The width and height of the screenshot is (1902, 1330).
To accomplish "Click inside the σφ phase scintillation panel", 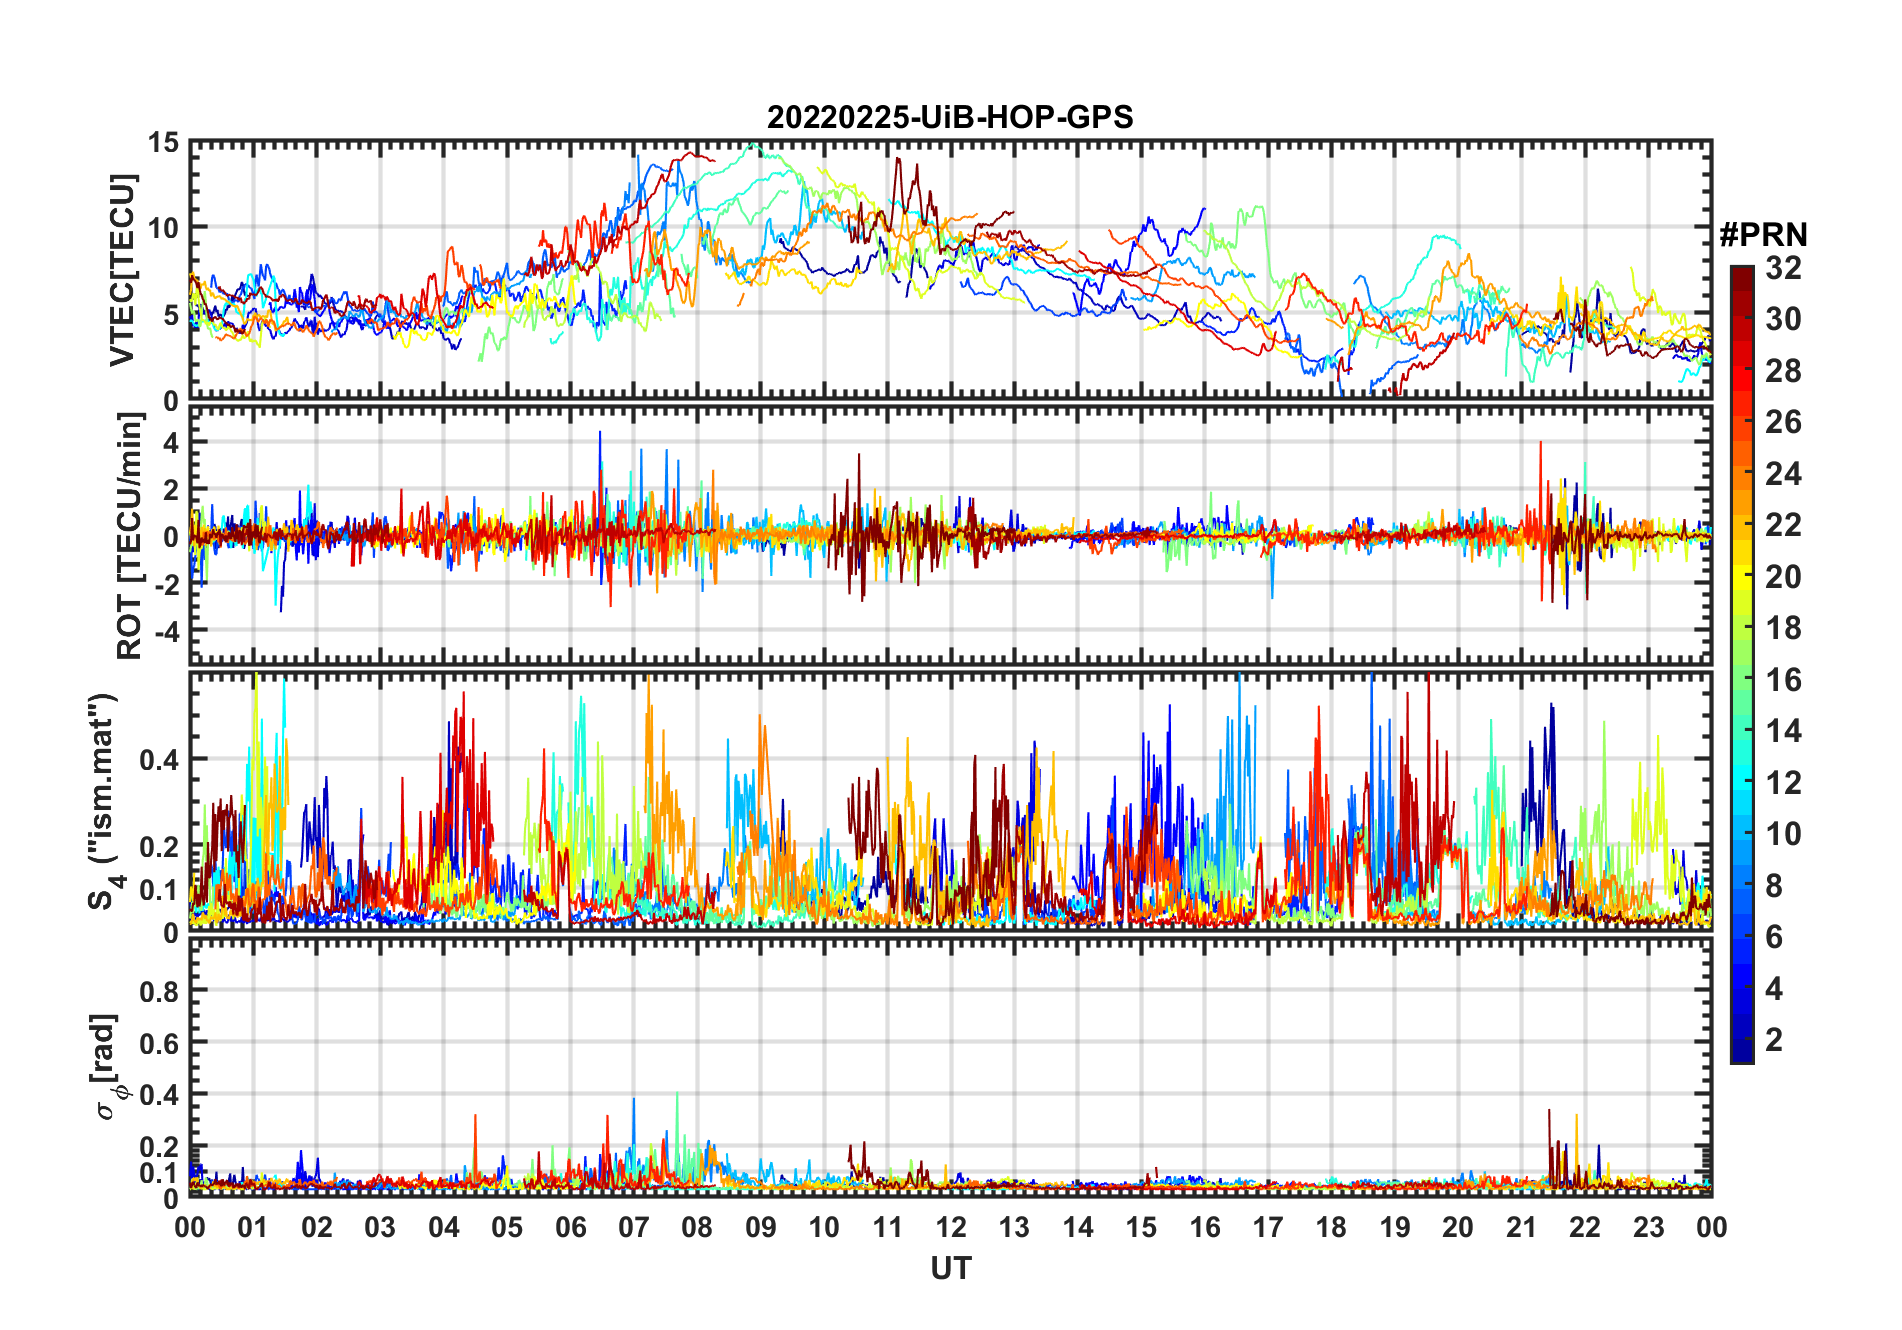I will coord(951,1066).
